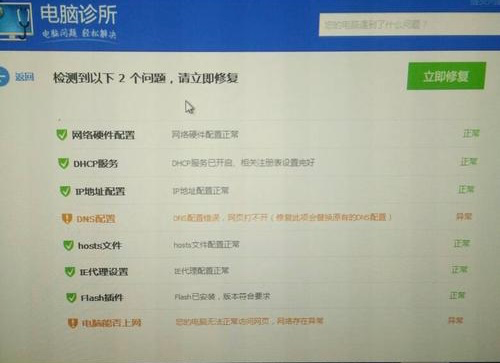Screen dimensions: 500x363
Task: Click the IE代理配置正常 description text
Action: [x=202, y=271]
